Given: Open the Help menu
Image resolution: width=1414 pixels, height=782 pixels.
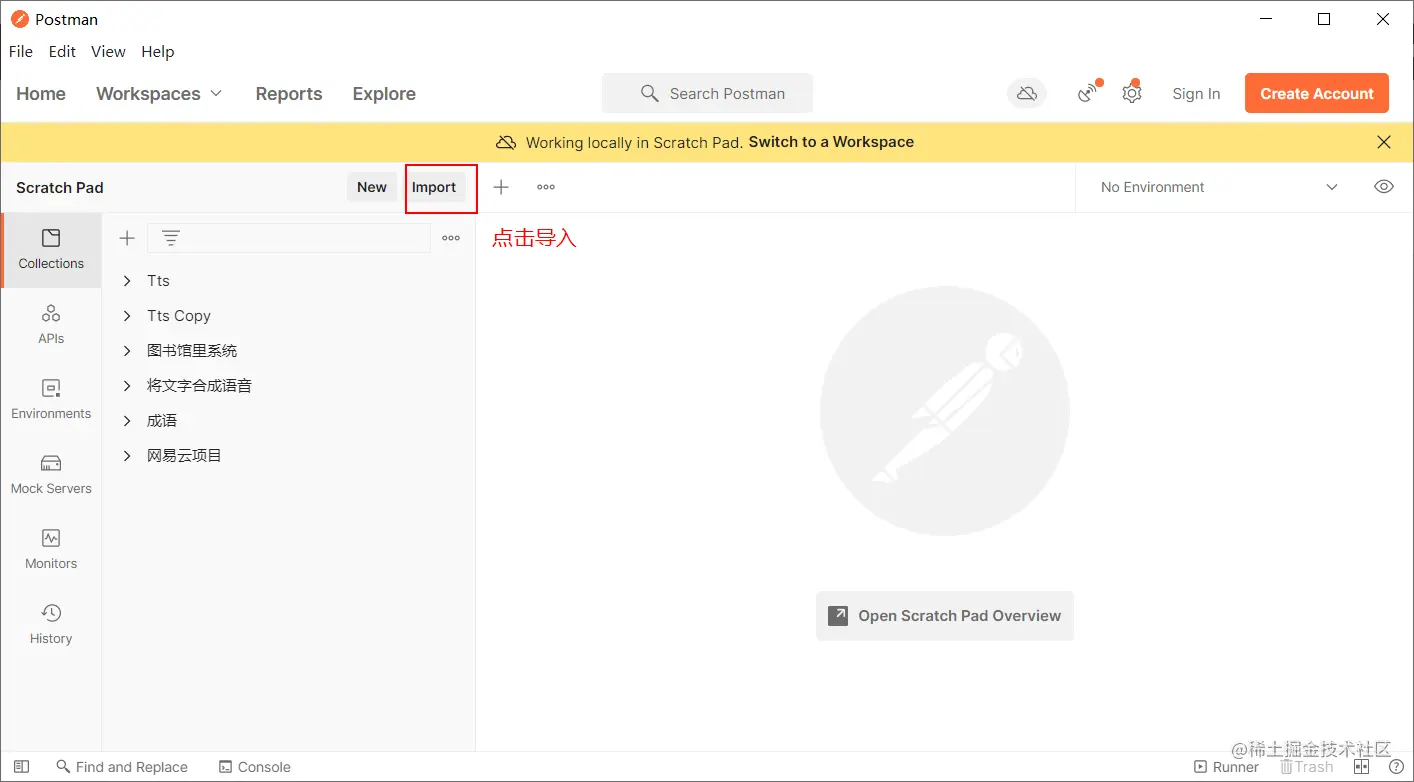Looking at the screenshot, I should point(158,52).
